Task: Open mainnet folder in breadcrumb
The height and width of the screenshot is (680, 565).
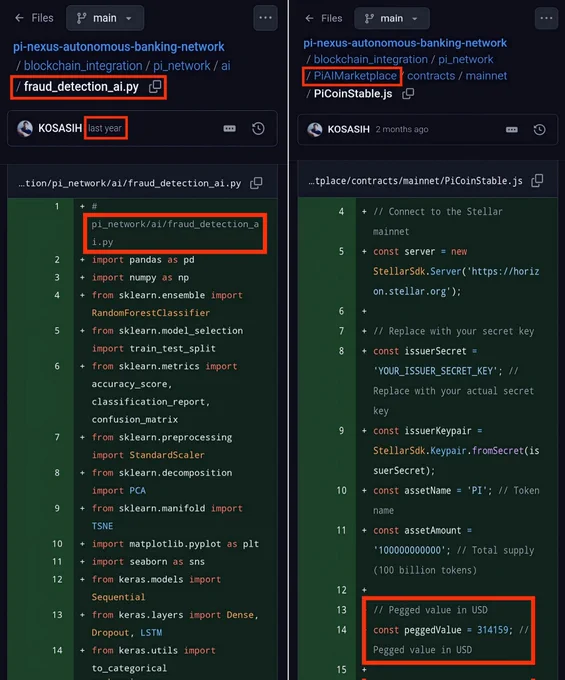Action: (486, 76)
